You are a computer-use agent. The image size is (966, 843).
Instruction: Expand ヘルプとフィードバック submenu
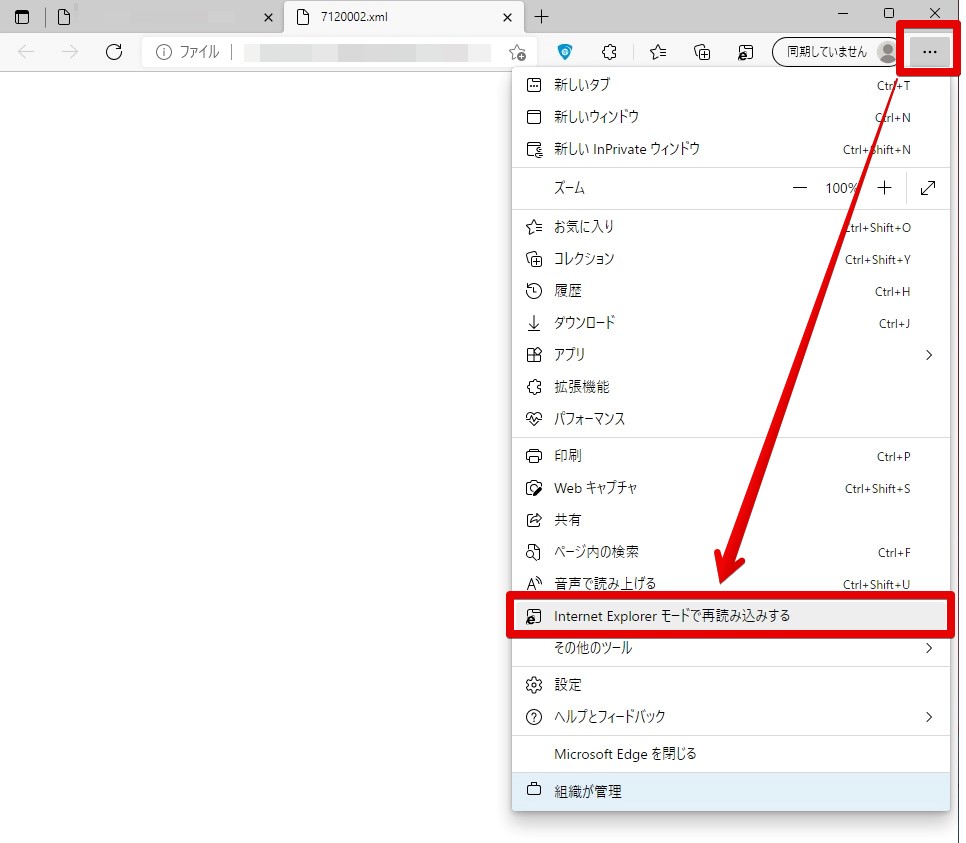(x=731, y=717)
